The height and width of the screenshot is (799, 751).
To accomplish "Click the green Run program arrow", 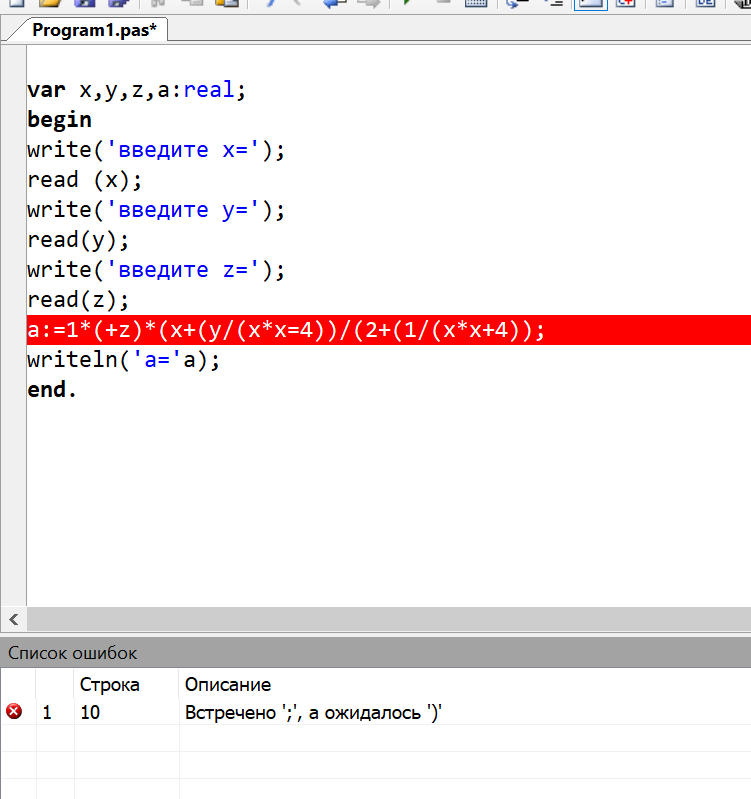I will (407, 4).
